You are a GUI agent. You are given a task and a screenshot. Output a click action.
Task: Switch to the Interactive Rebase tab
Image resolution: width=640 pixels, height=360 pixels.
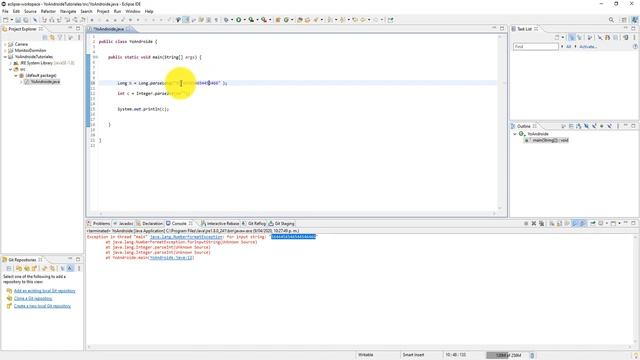(220, 224)
